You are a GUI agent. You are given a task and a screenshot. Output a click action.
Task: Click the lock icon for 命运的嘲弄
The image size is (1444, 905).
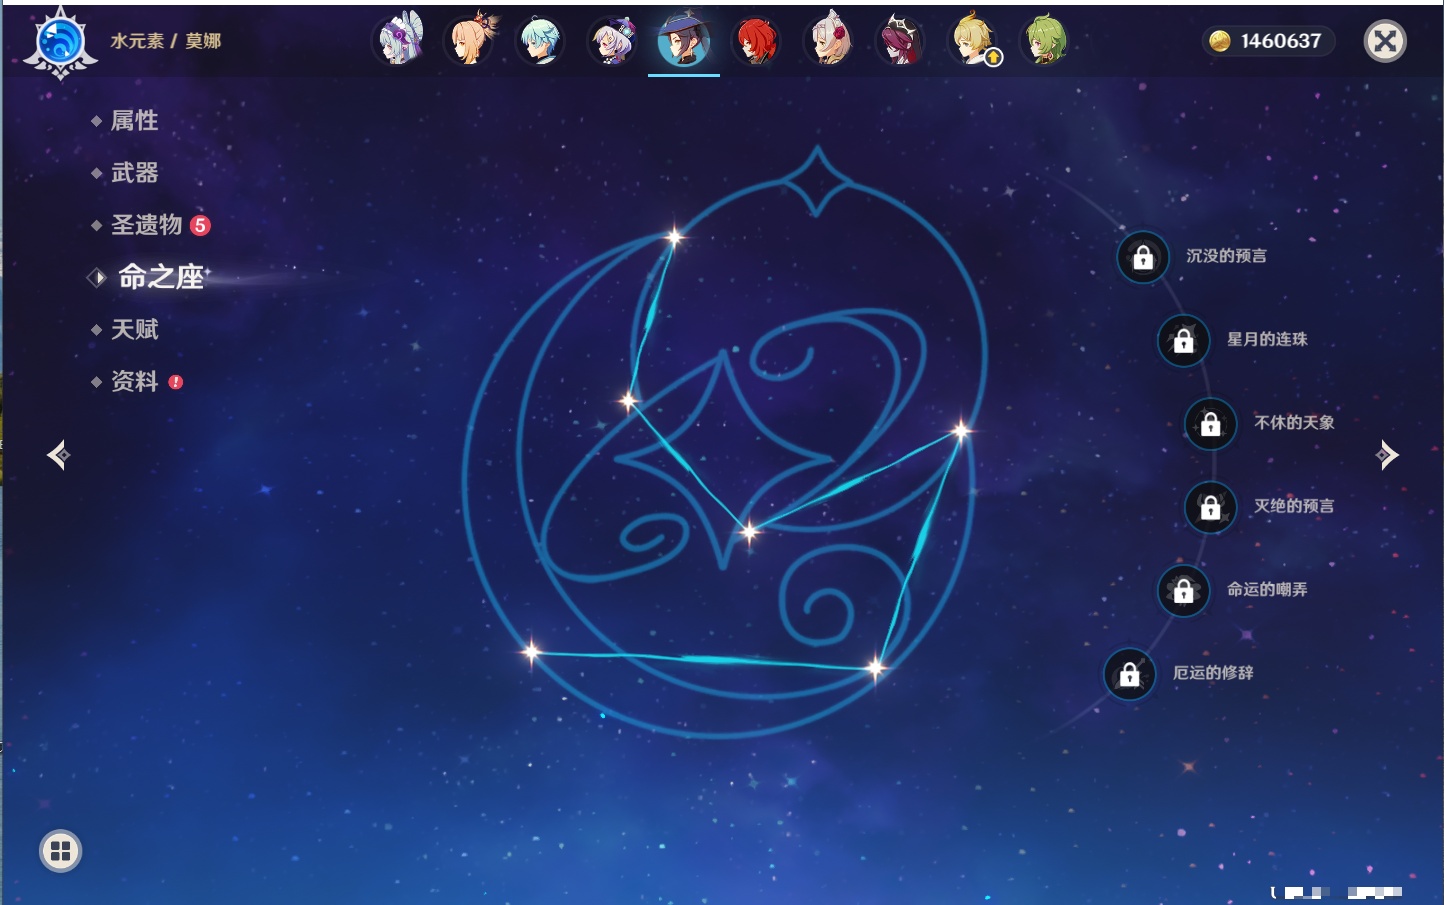[x=1183, y=590]
